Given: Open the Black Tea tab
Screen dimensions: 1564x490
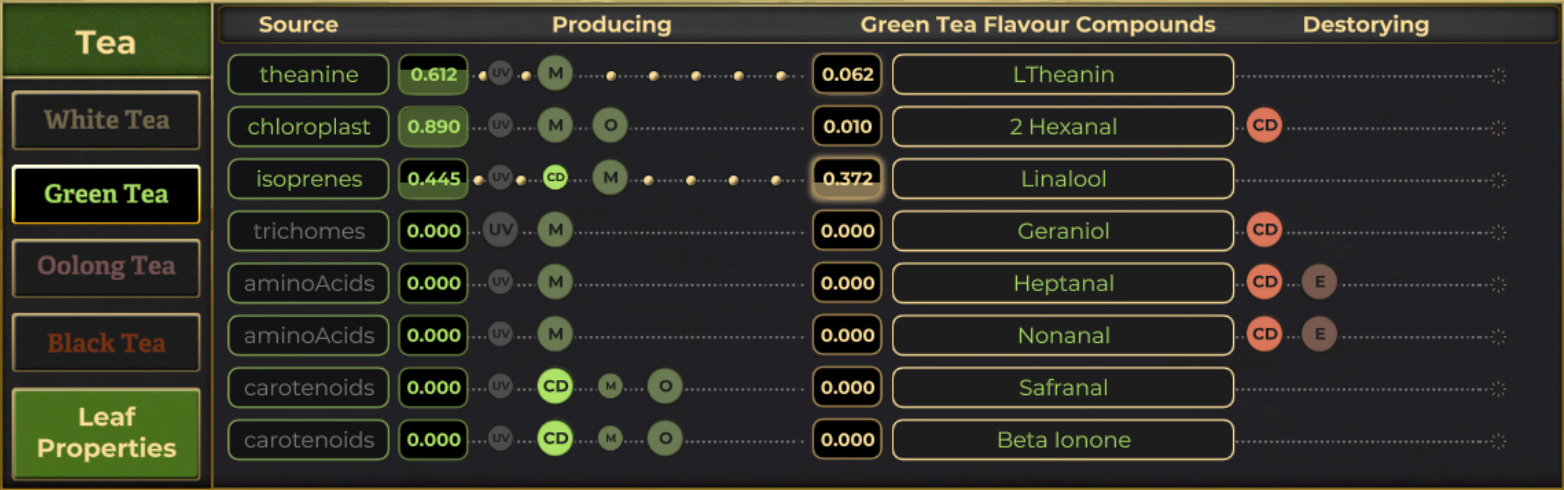Looking at the screenshot, I should [x=106, y=343].
